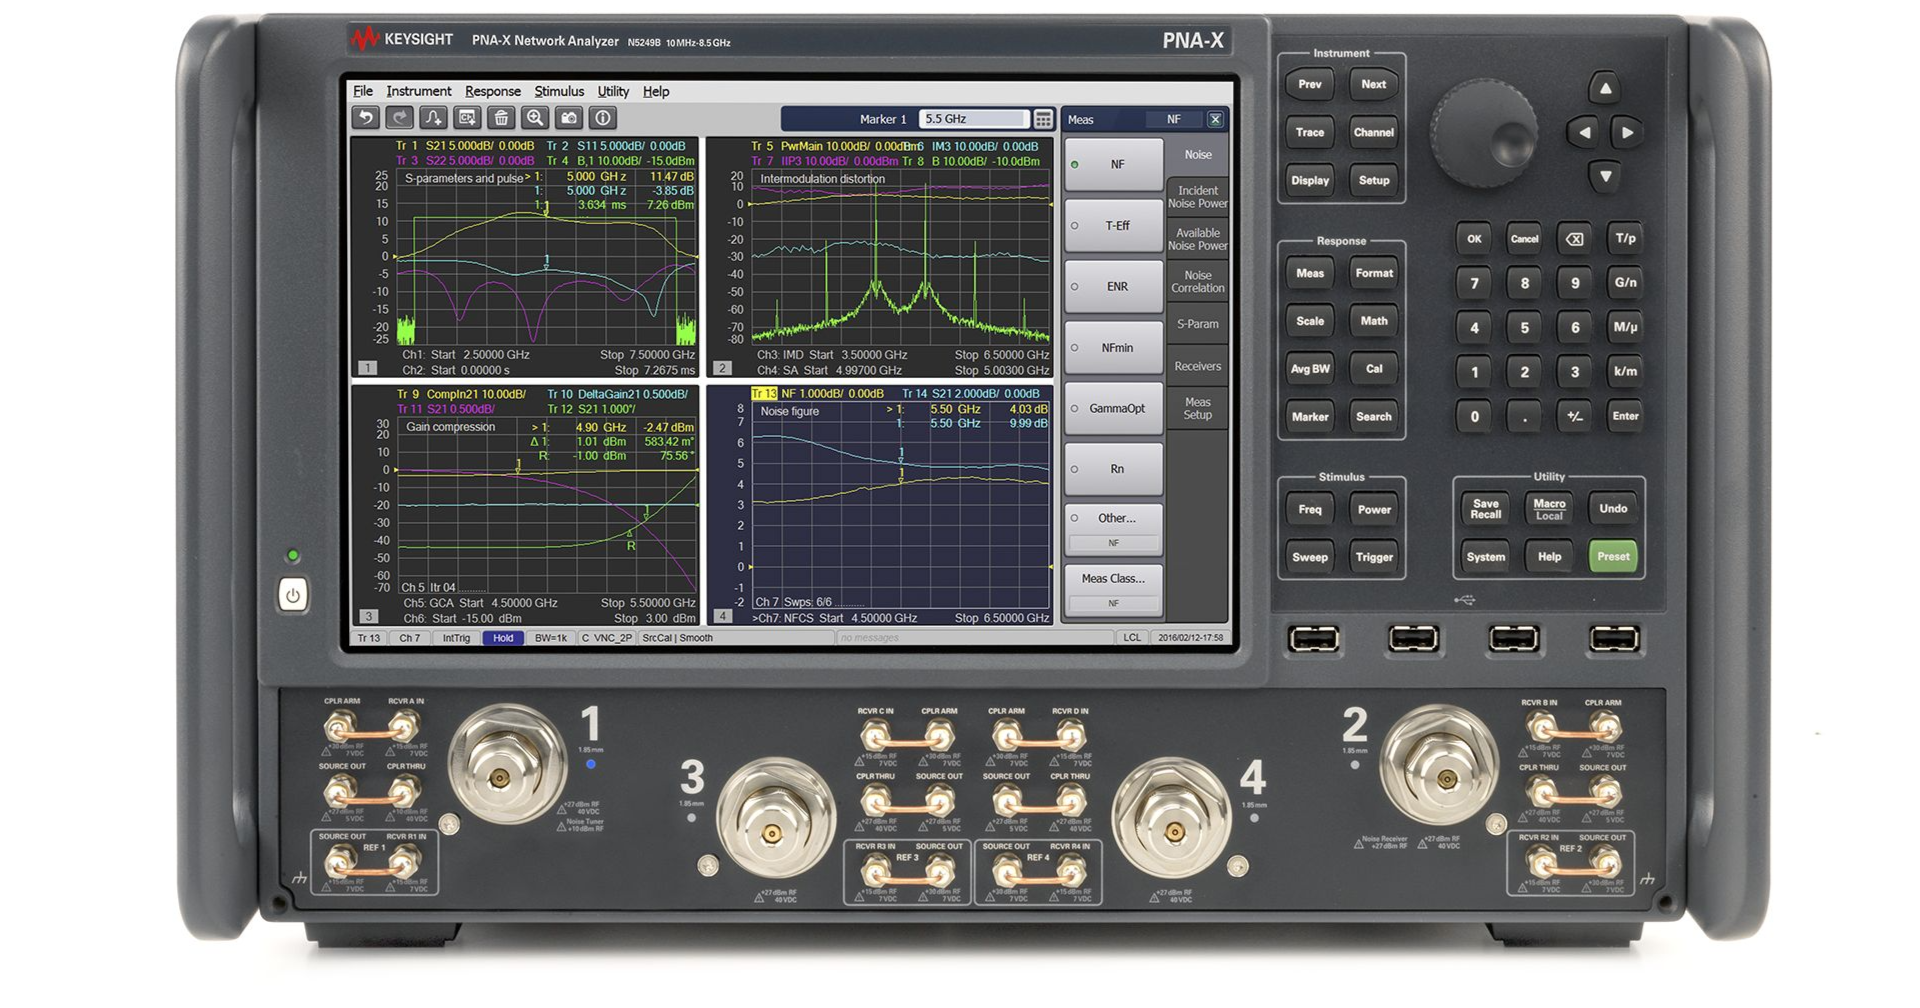1920x1008 pixels.
Task: Click the add channel toolbar icon
Action: pos(467,118)
